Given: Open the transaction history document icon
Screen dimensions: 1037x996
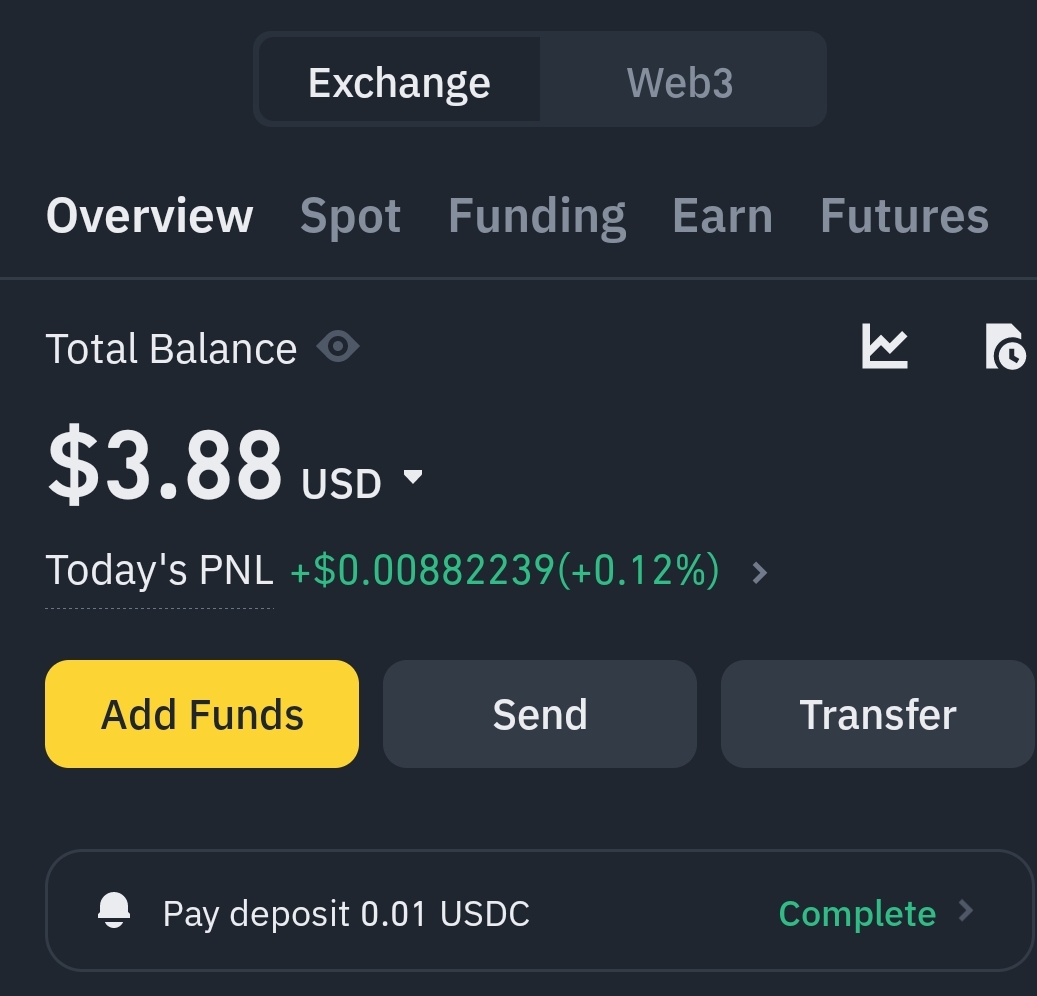Looking at the screenshot, I should (1005, 346).
